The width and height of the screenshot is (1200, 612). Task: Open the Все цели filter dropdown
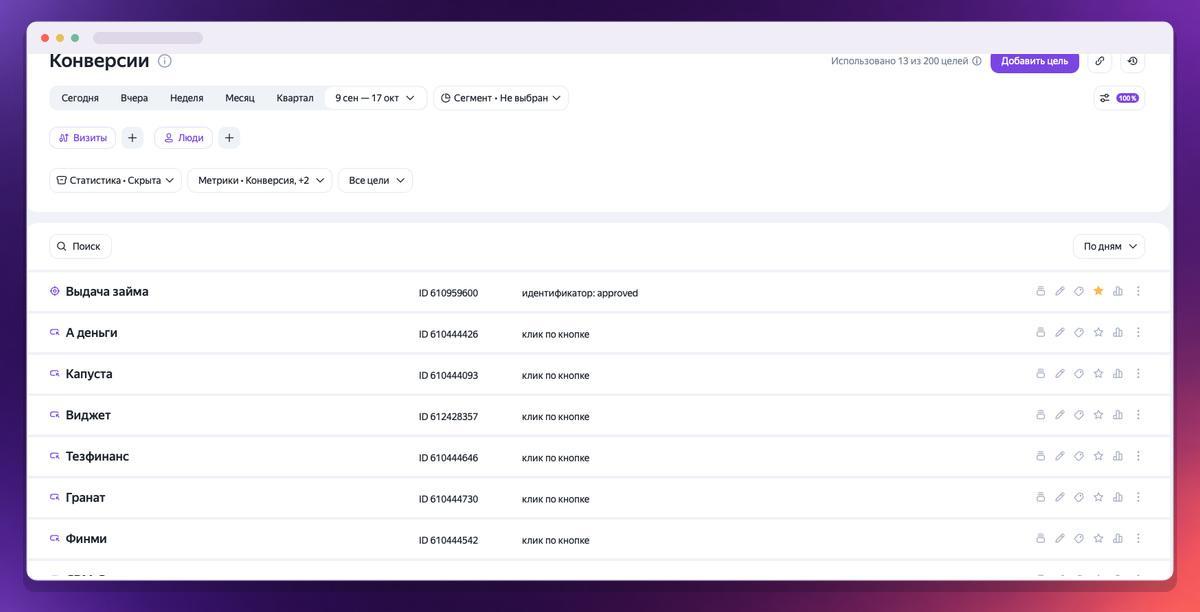[376, 180]
